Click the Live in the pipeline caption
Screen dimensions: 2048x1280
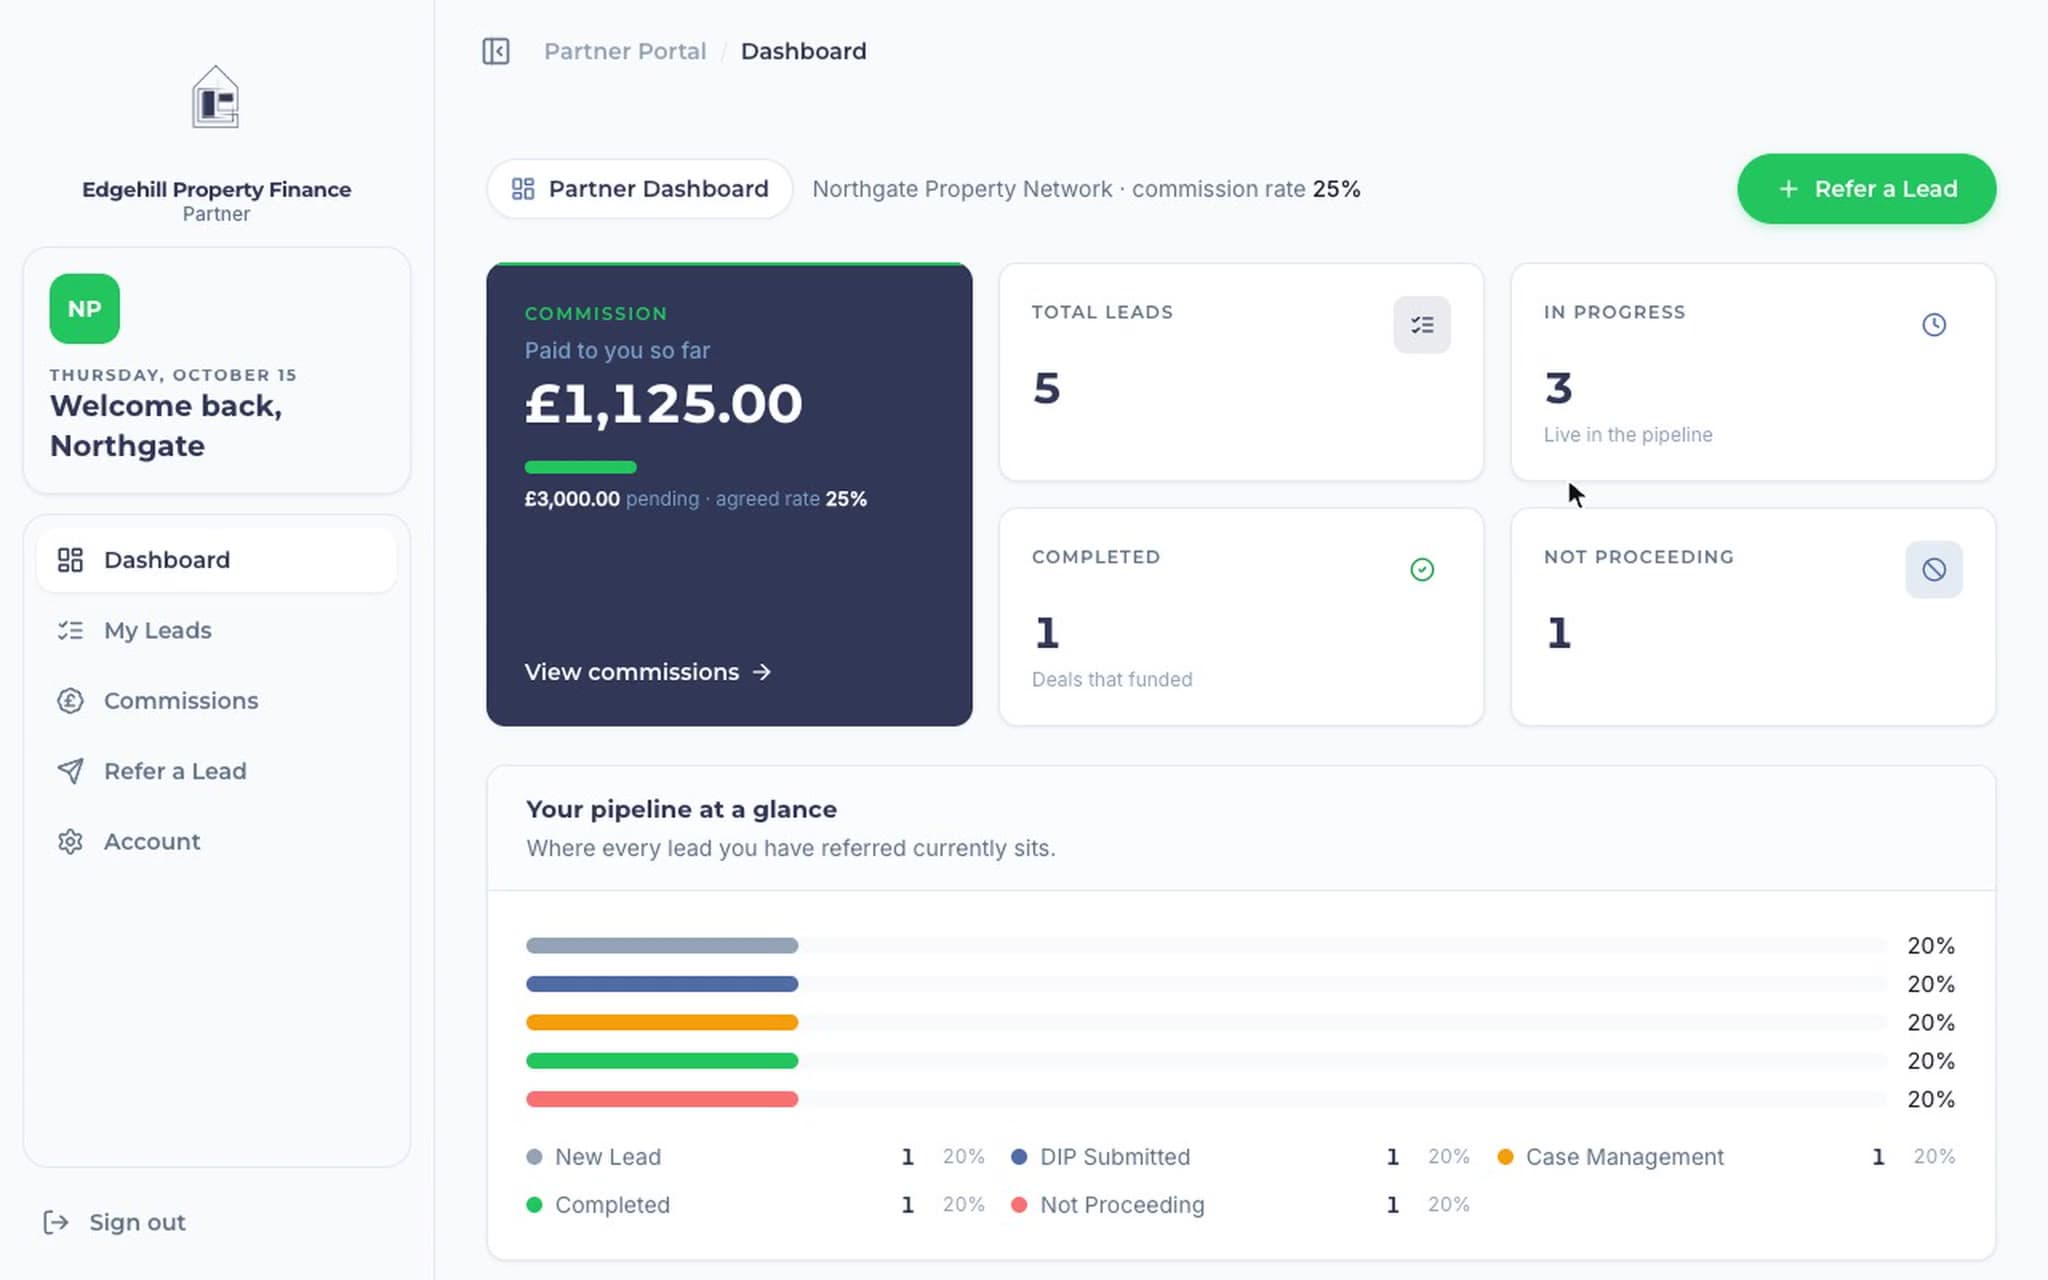pyautogui.click(x=1628, y=435)
